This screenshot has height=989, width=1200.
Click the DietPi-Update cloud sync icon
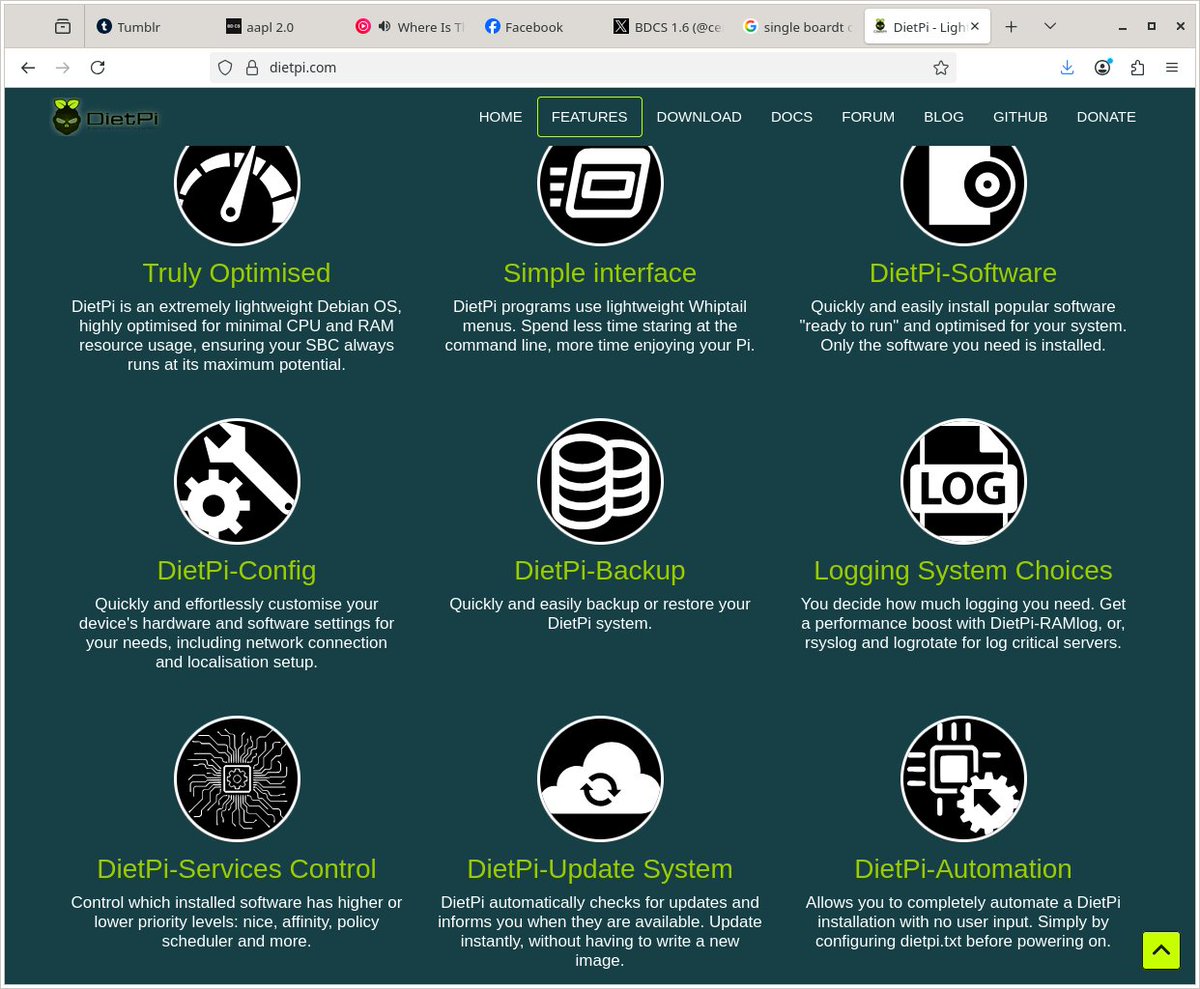click(x=600, y=779)
